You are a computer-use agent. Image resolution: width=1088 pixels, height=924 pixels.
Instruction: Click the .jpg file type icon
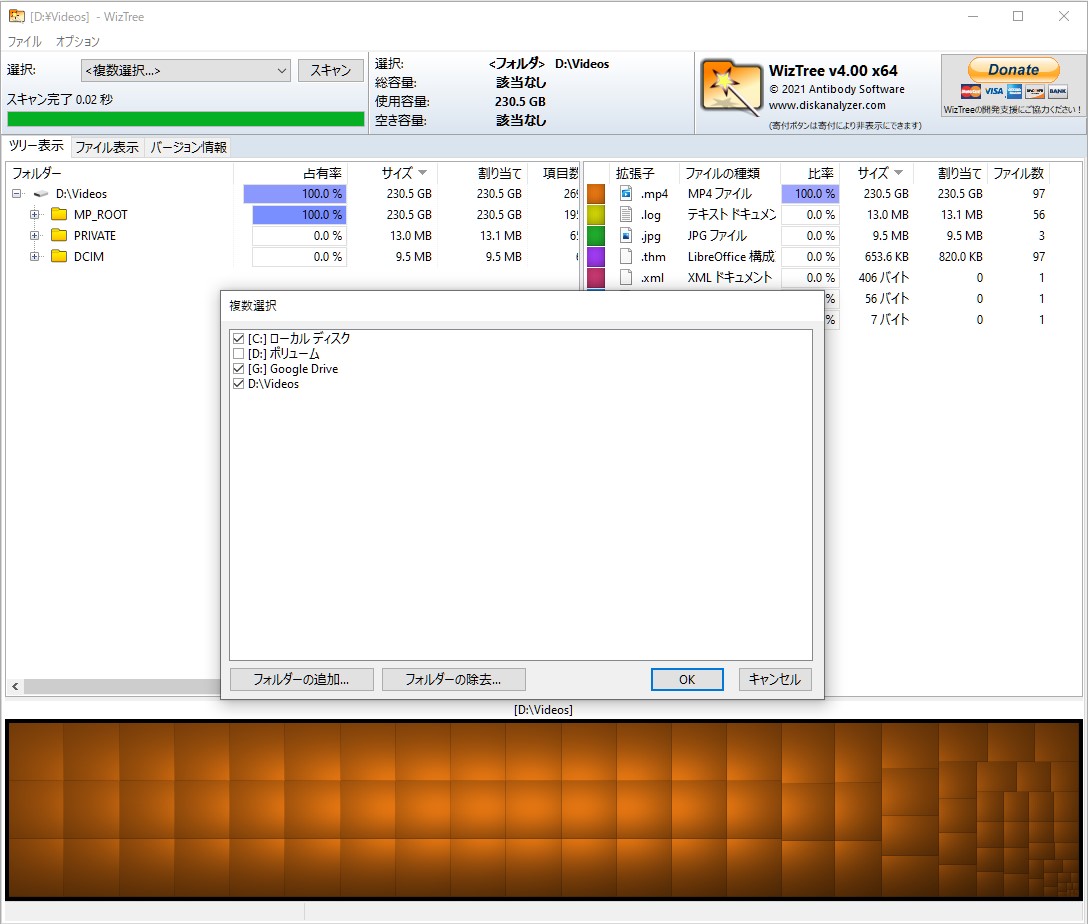(x=626, y=235)
